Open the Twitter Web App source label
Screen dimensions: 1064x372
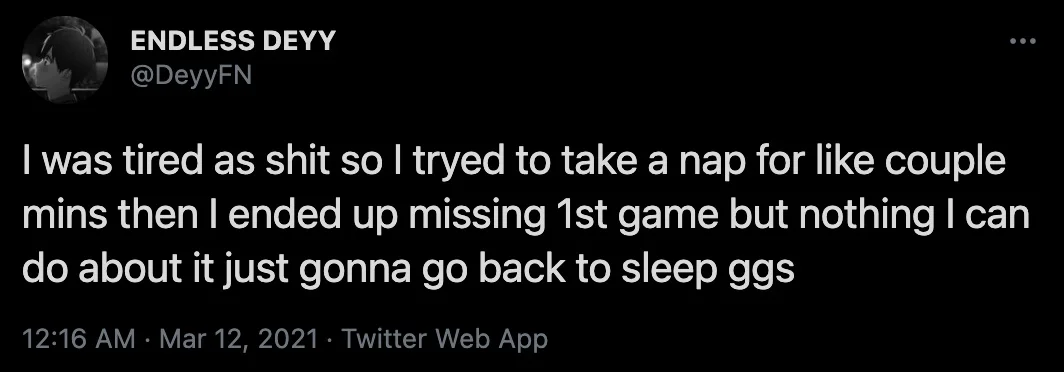coord(444,338)
